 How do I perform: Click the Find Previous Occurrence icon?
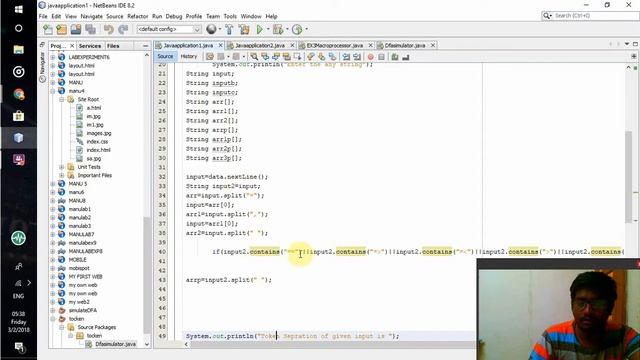(x=265, y=57)
